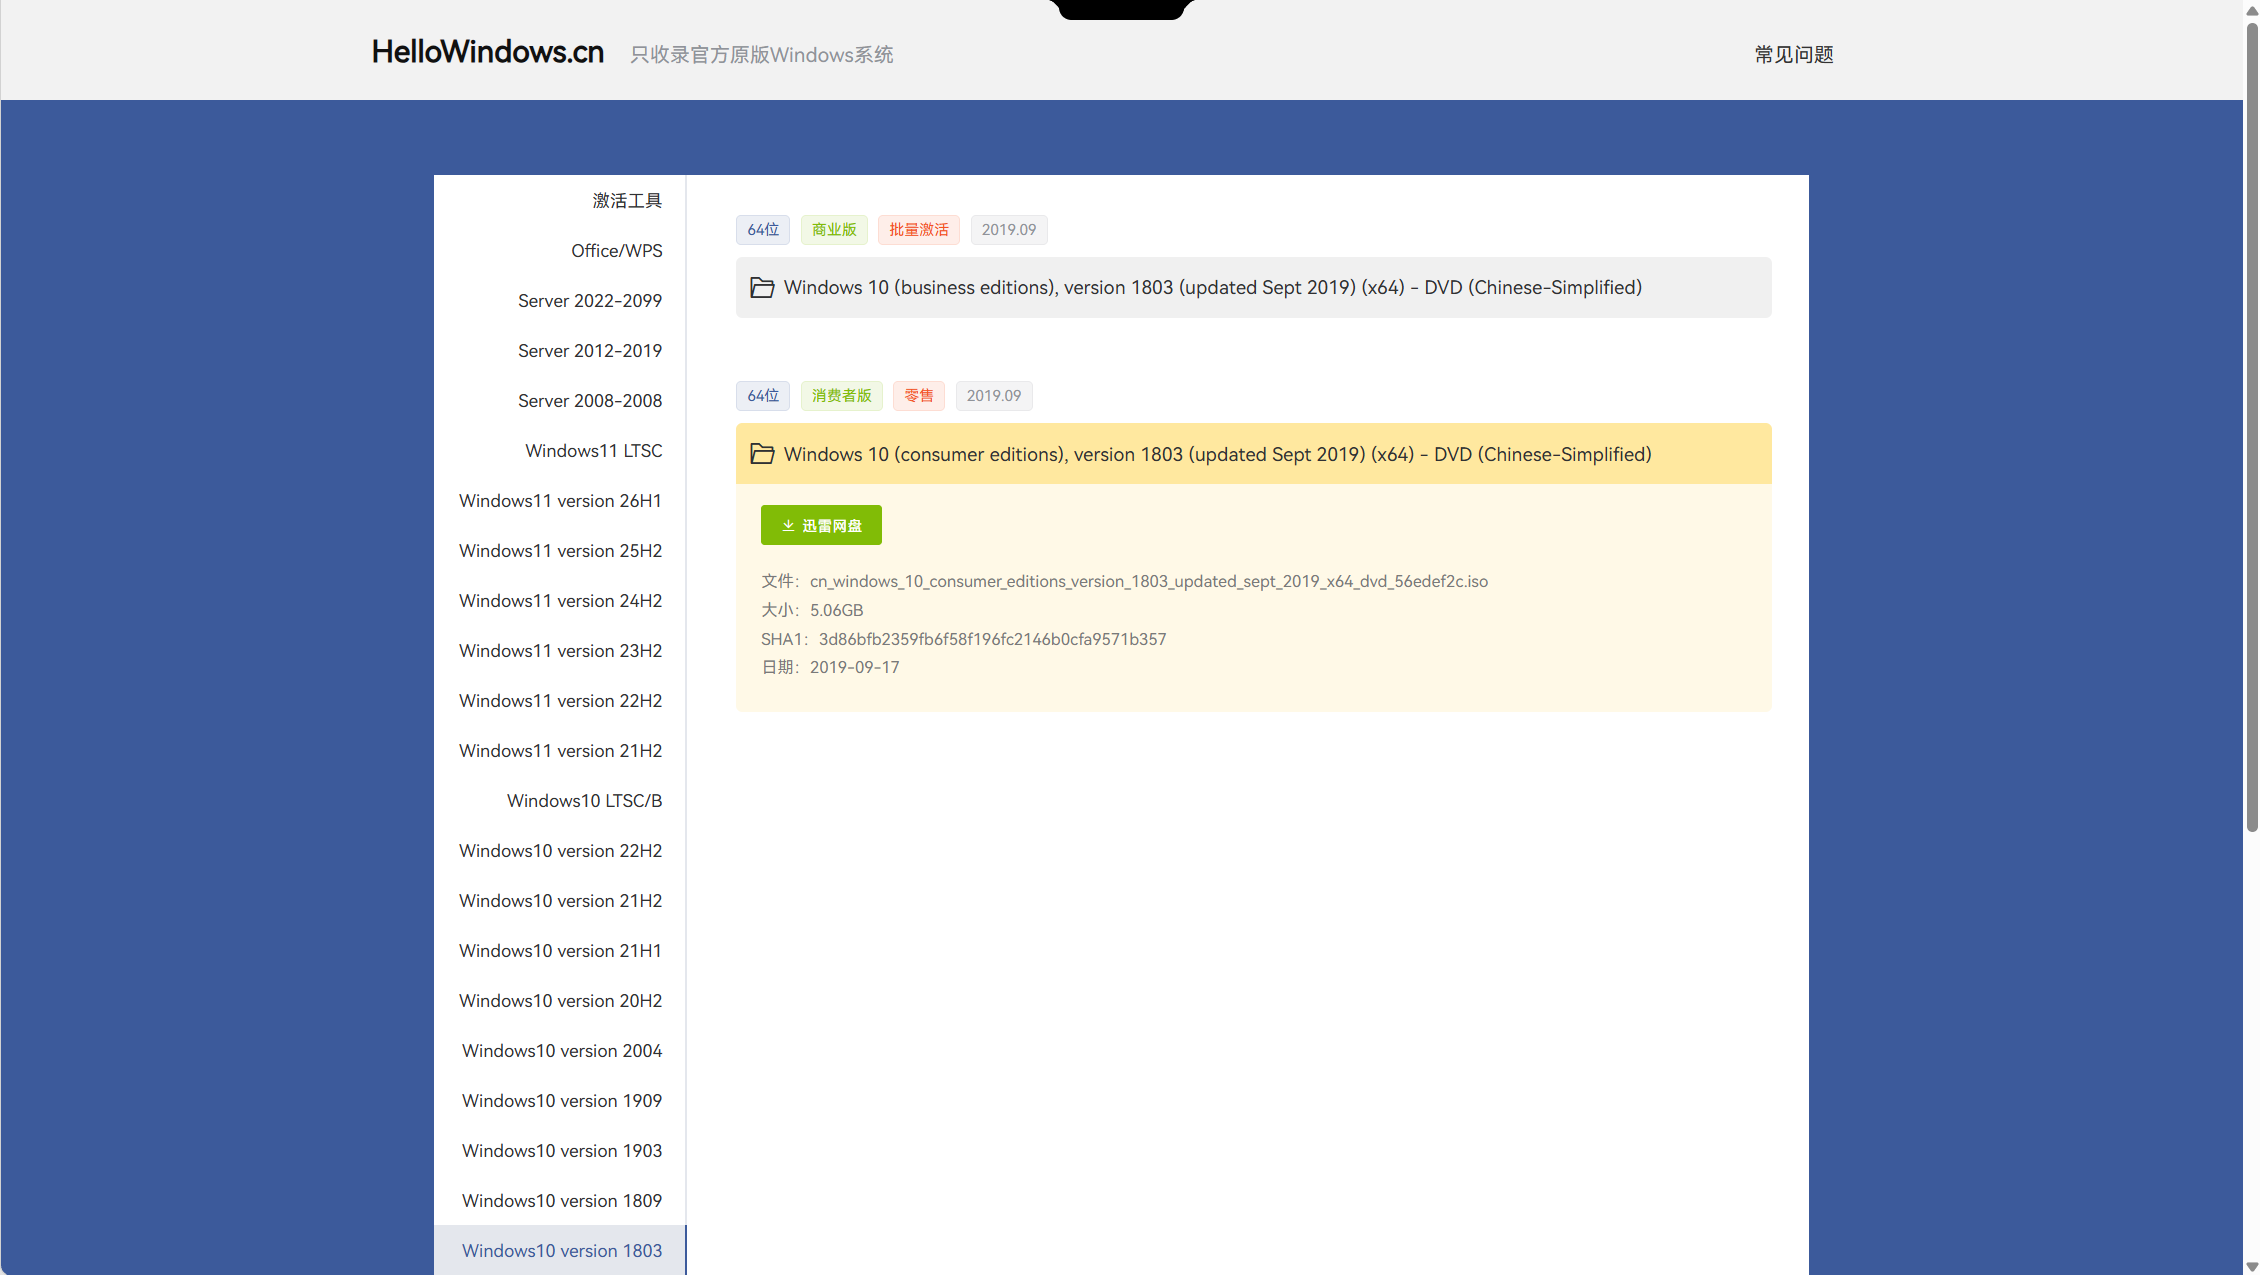Open Windows10 version 1809 list

(x=560, y=1200)
